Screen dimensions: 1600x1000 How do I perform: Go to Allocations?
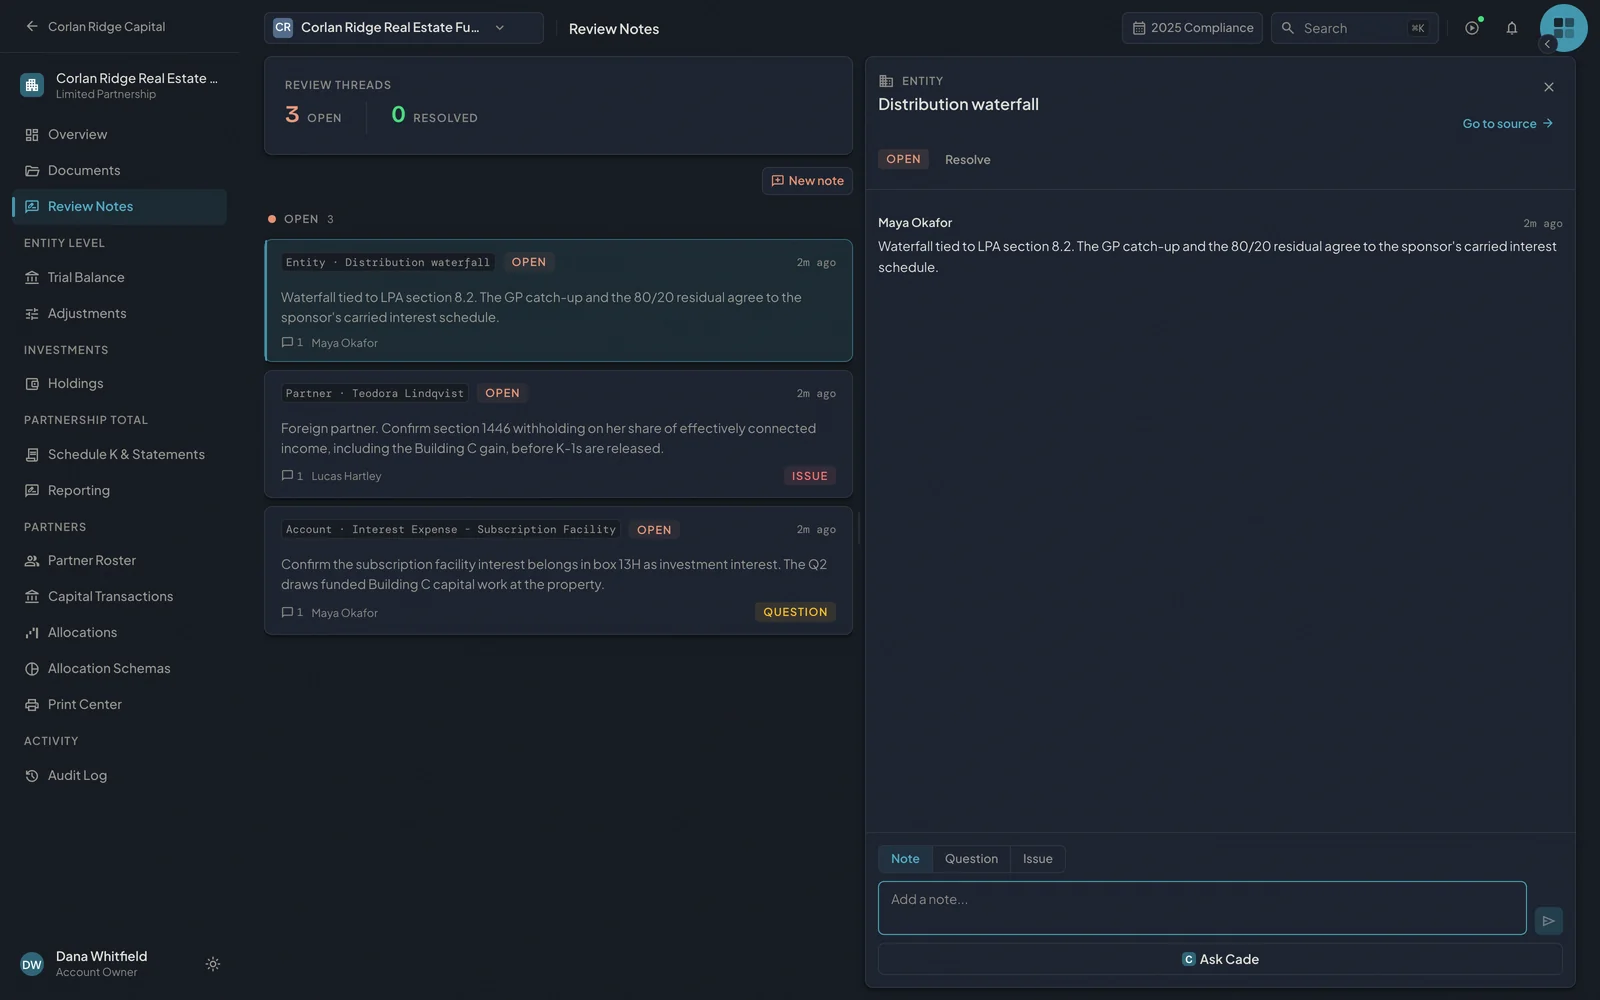tap(119, 633)
